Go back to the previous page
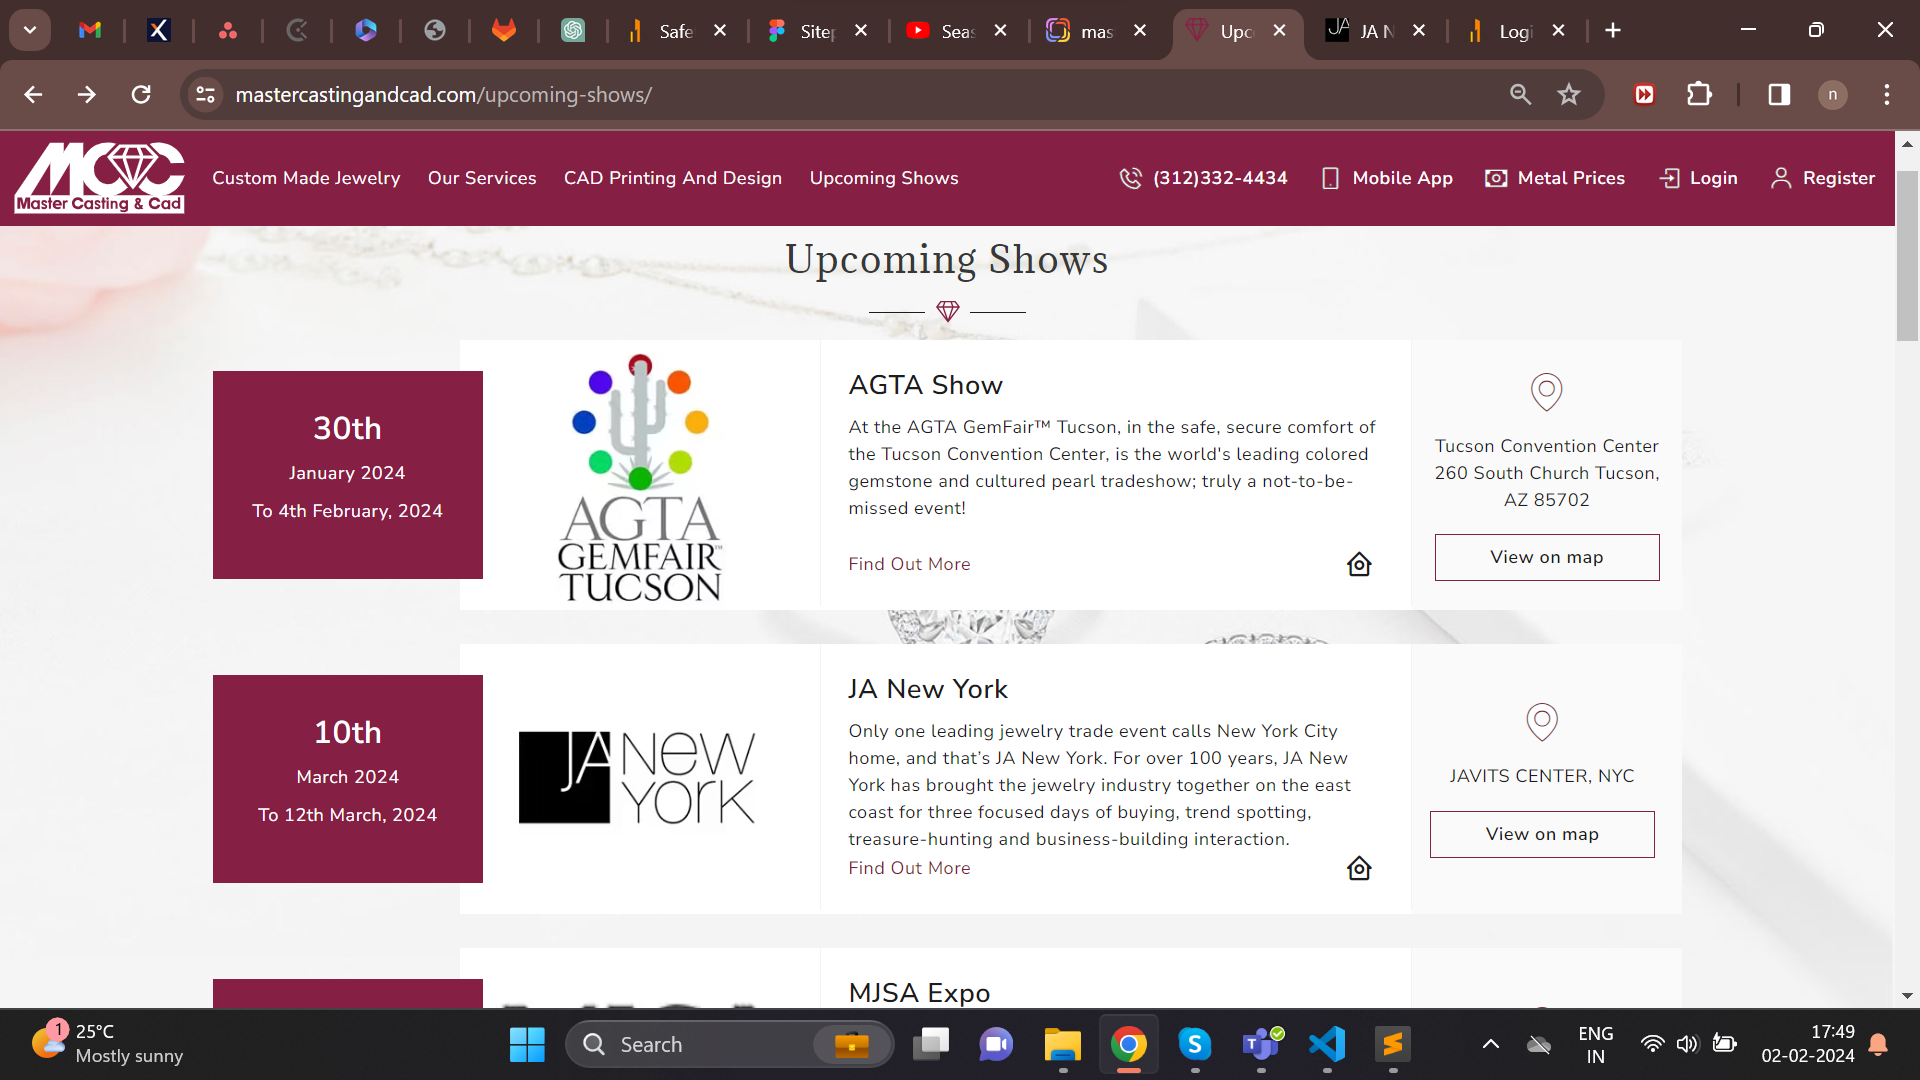Image resolution: width=1920 pixels, height=1080 pixels. [33, 94]
